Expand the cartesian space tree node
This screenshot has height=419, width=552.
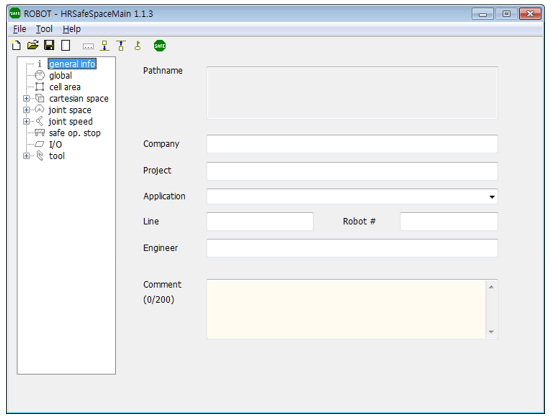click(26, 99)
